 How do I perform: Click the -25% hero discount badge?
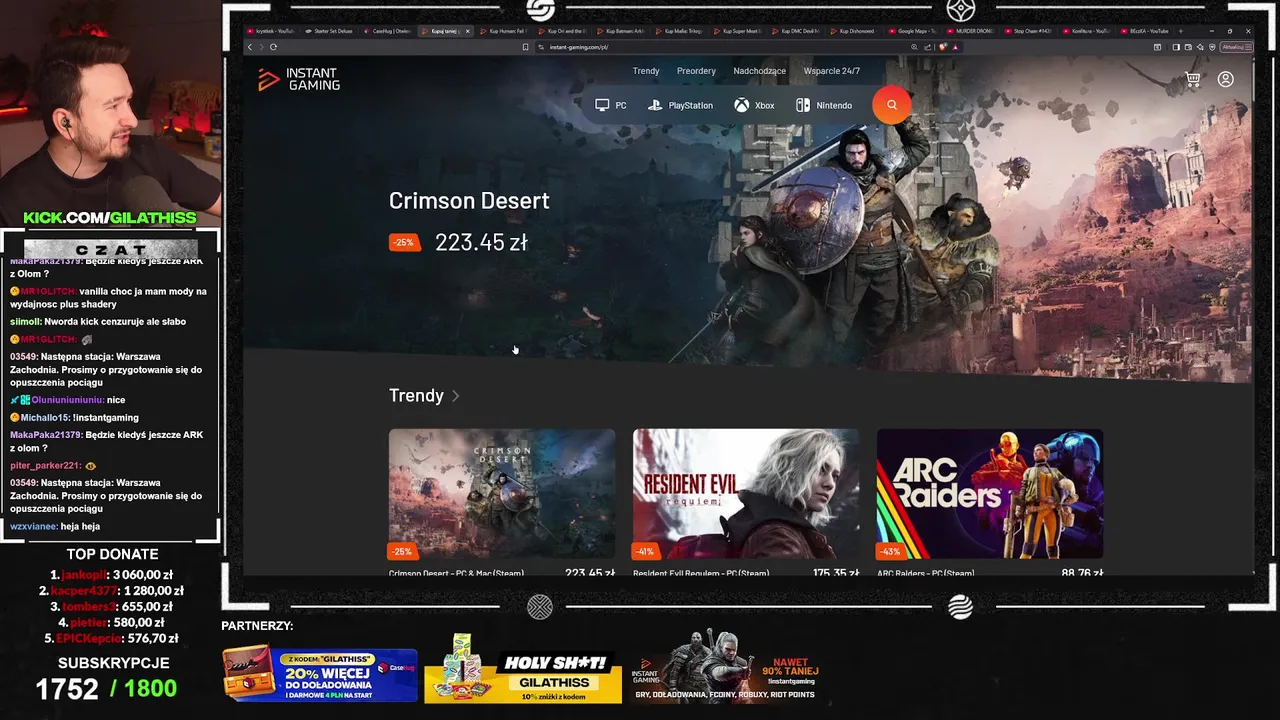404,242
